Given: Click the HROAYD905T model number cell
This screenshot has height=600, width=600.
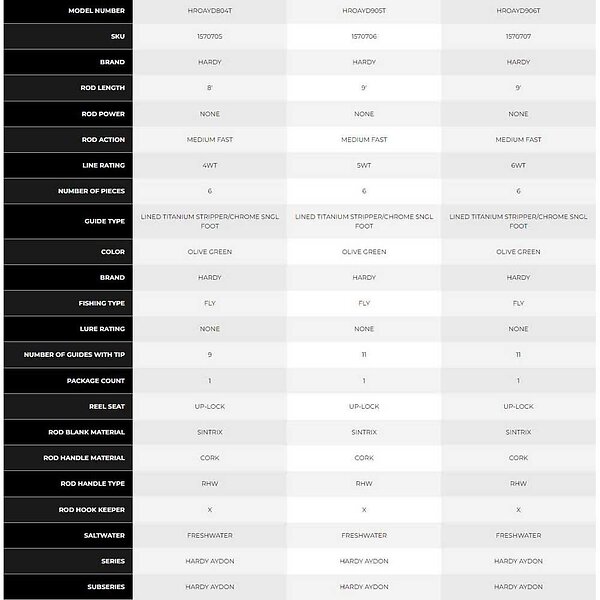Looking at the screenshot, I should (364, 10).
